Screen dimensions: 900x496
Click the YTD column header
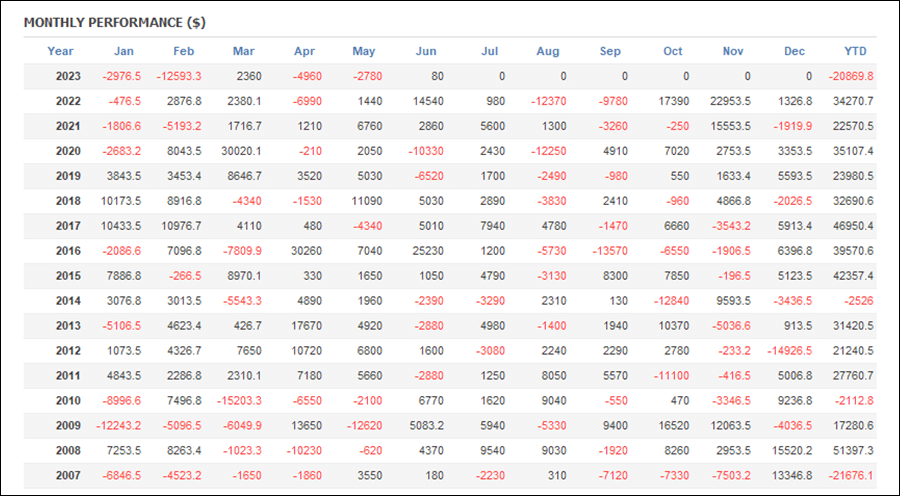click(855, 51)
